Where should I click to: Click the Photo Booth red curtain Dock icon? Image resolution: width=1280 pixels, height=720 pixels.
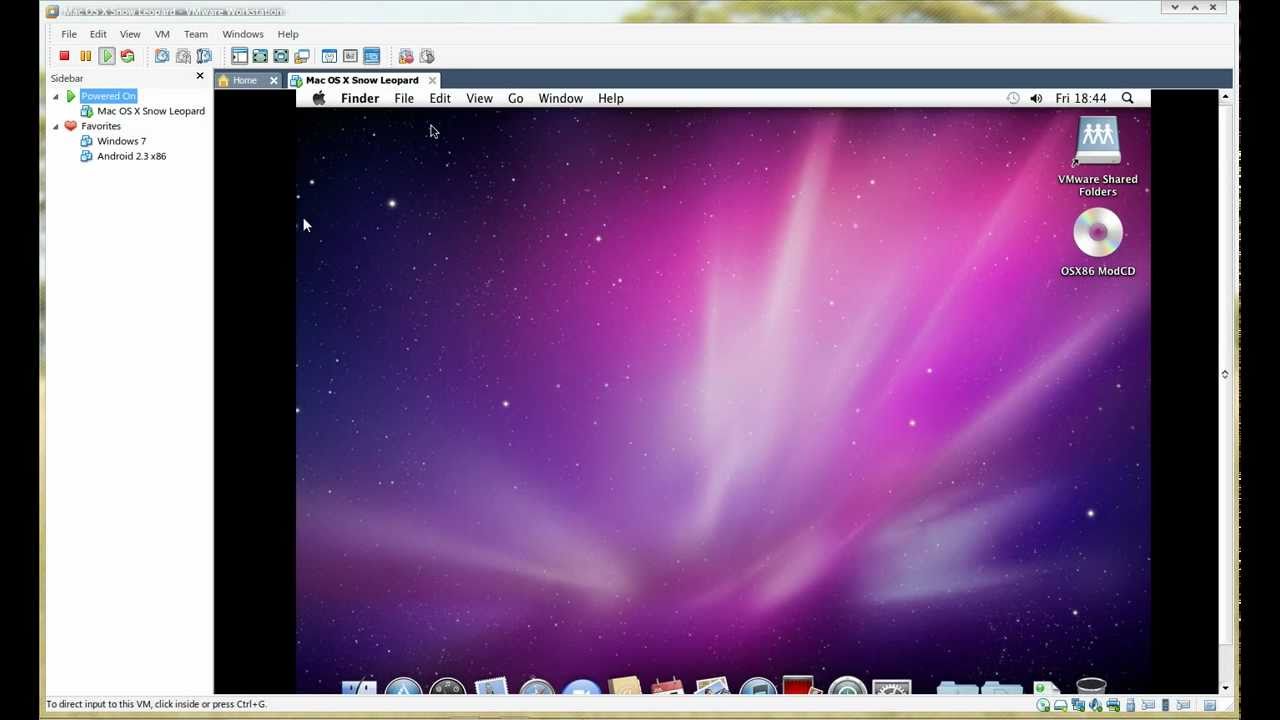click(801, 687)
